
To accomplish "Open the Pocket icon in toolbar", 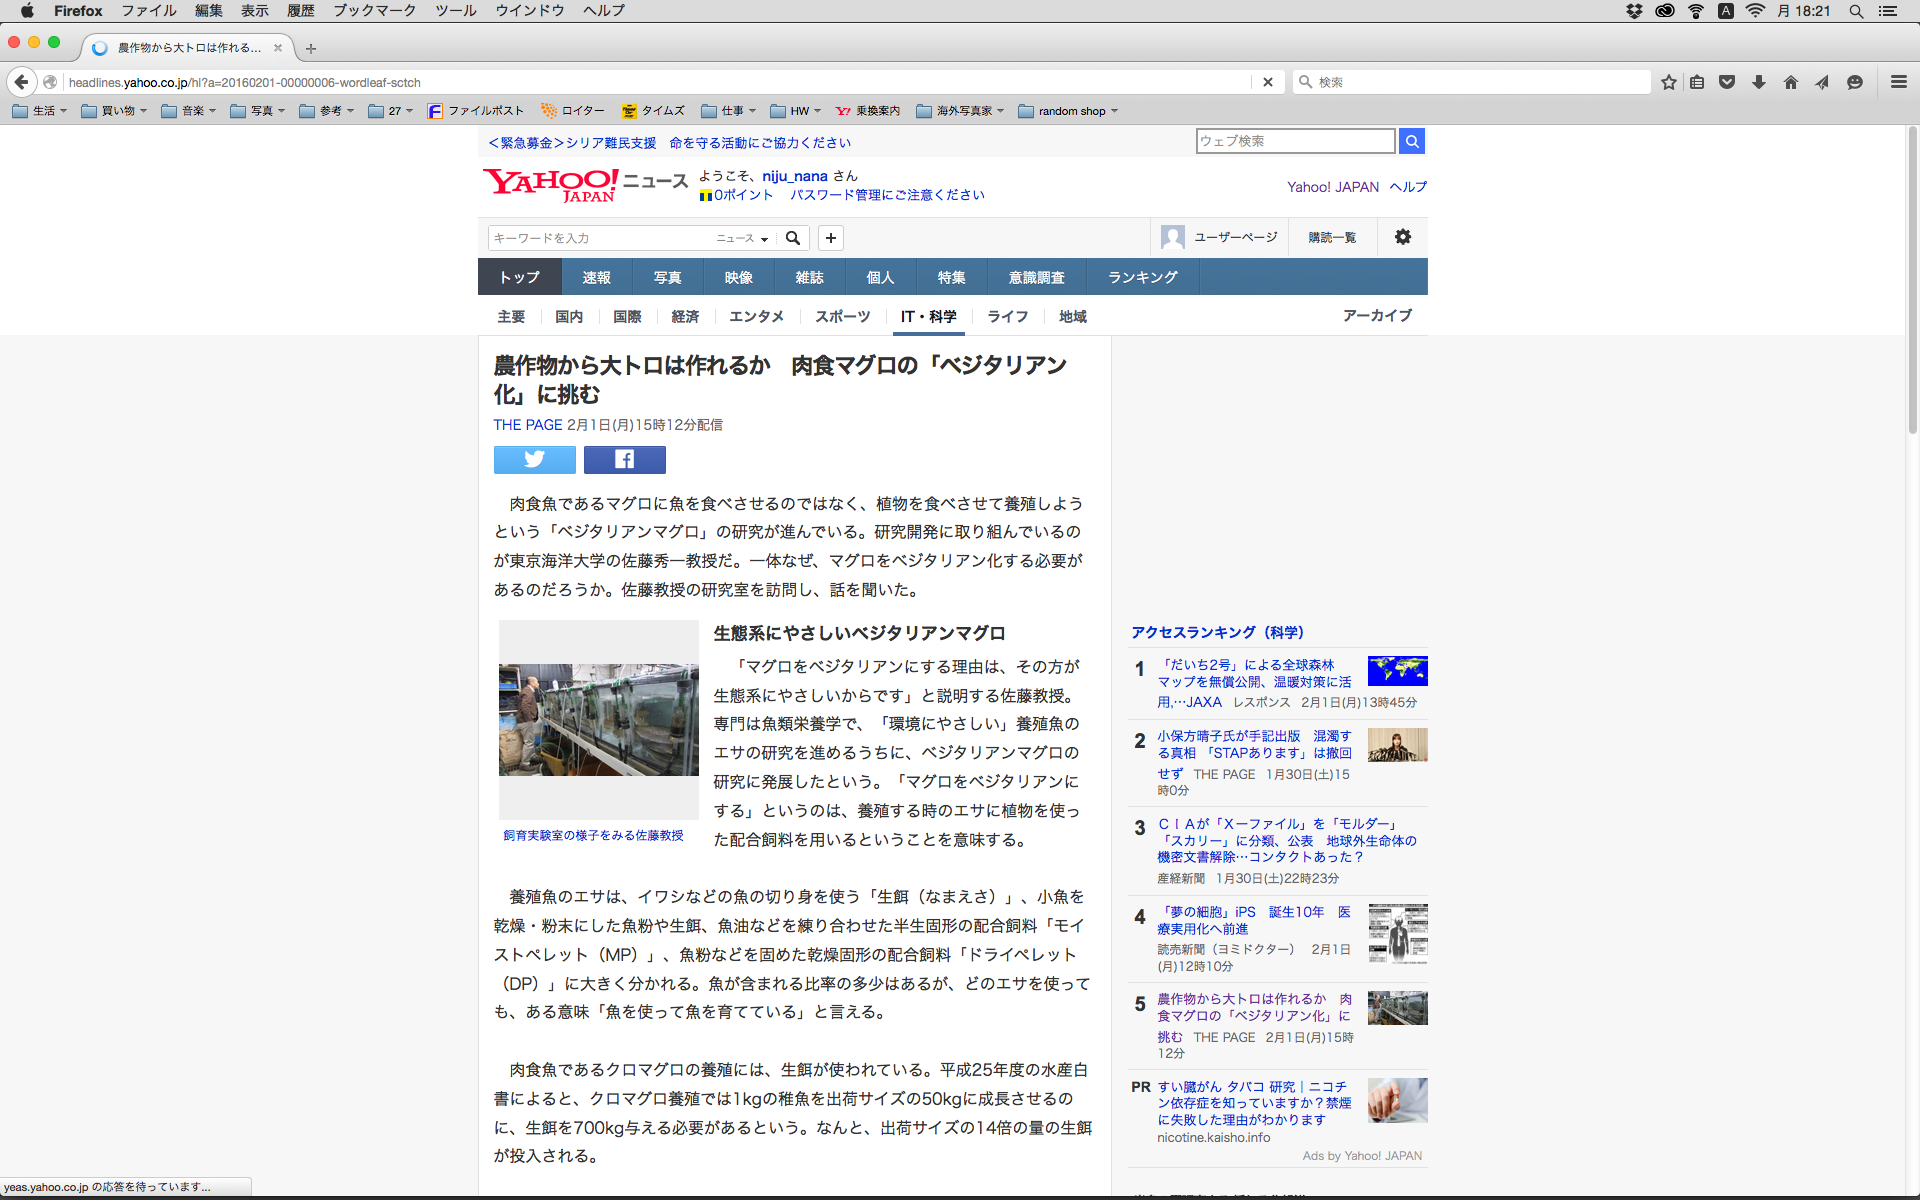I will 1727,82.
